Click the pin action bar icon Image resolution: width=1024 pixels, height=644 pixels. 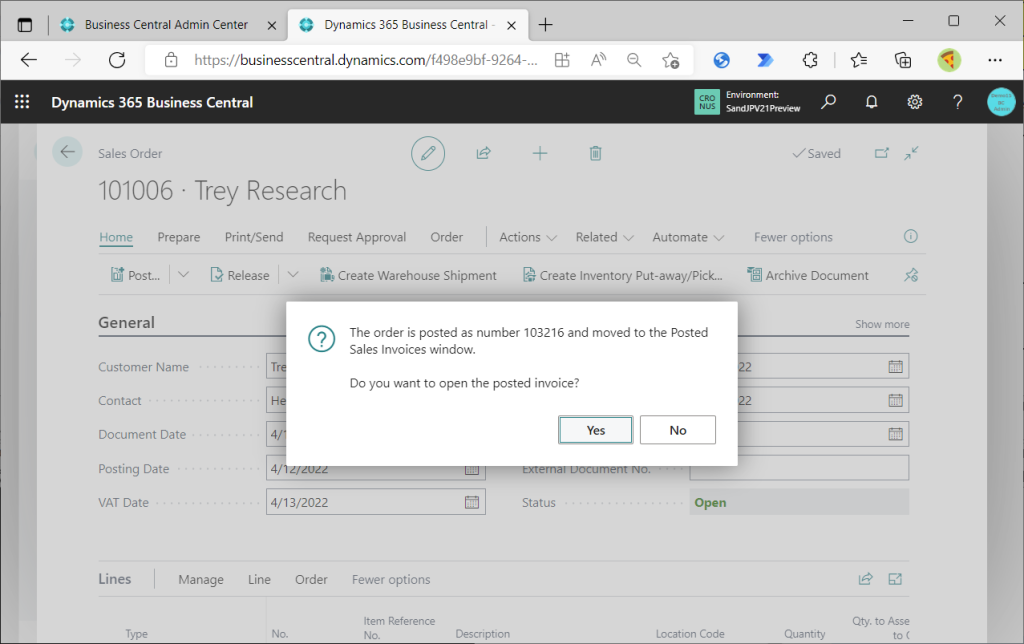pos(910,275)
